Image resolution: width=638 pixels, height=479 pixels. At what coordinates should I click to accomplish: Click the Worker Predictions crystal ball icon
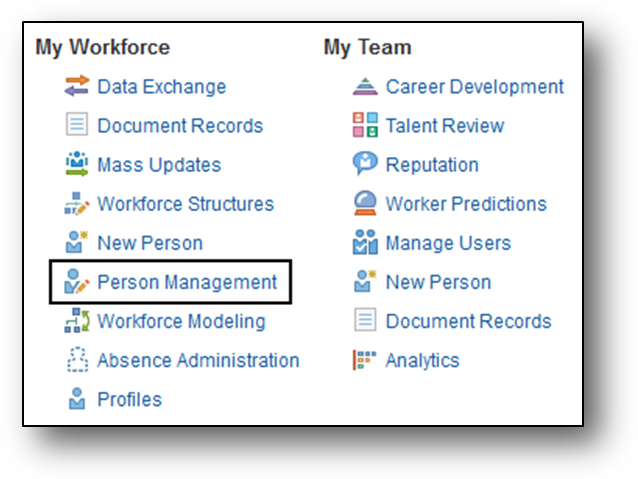365,204
